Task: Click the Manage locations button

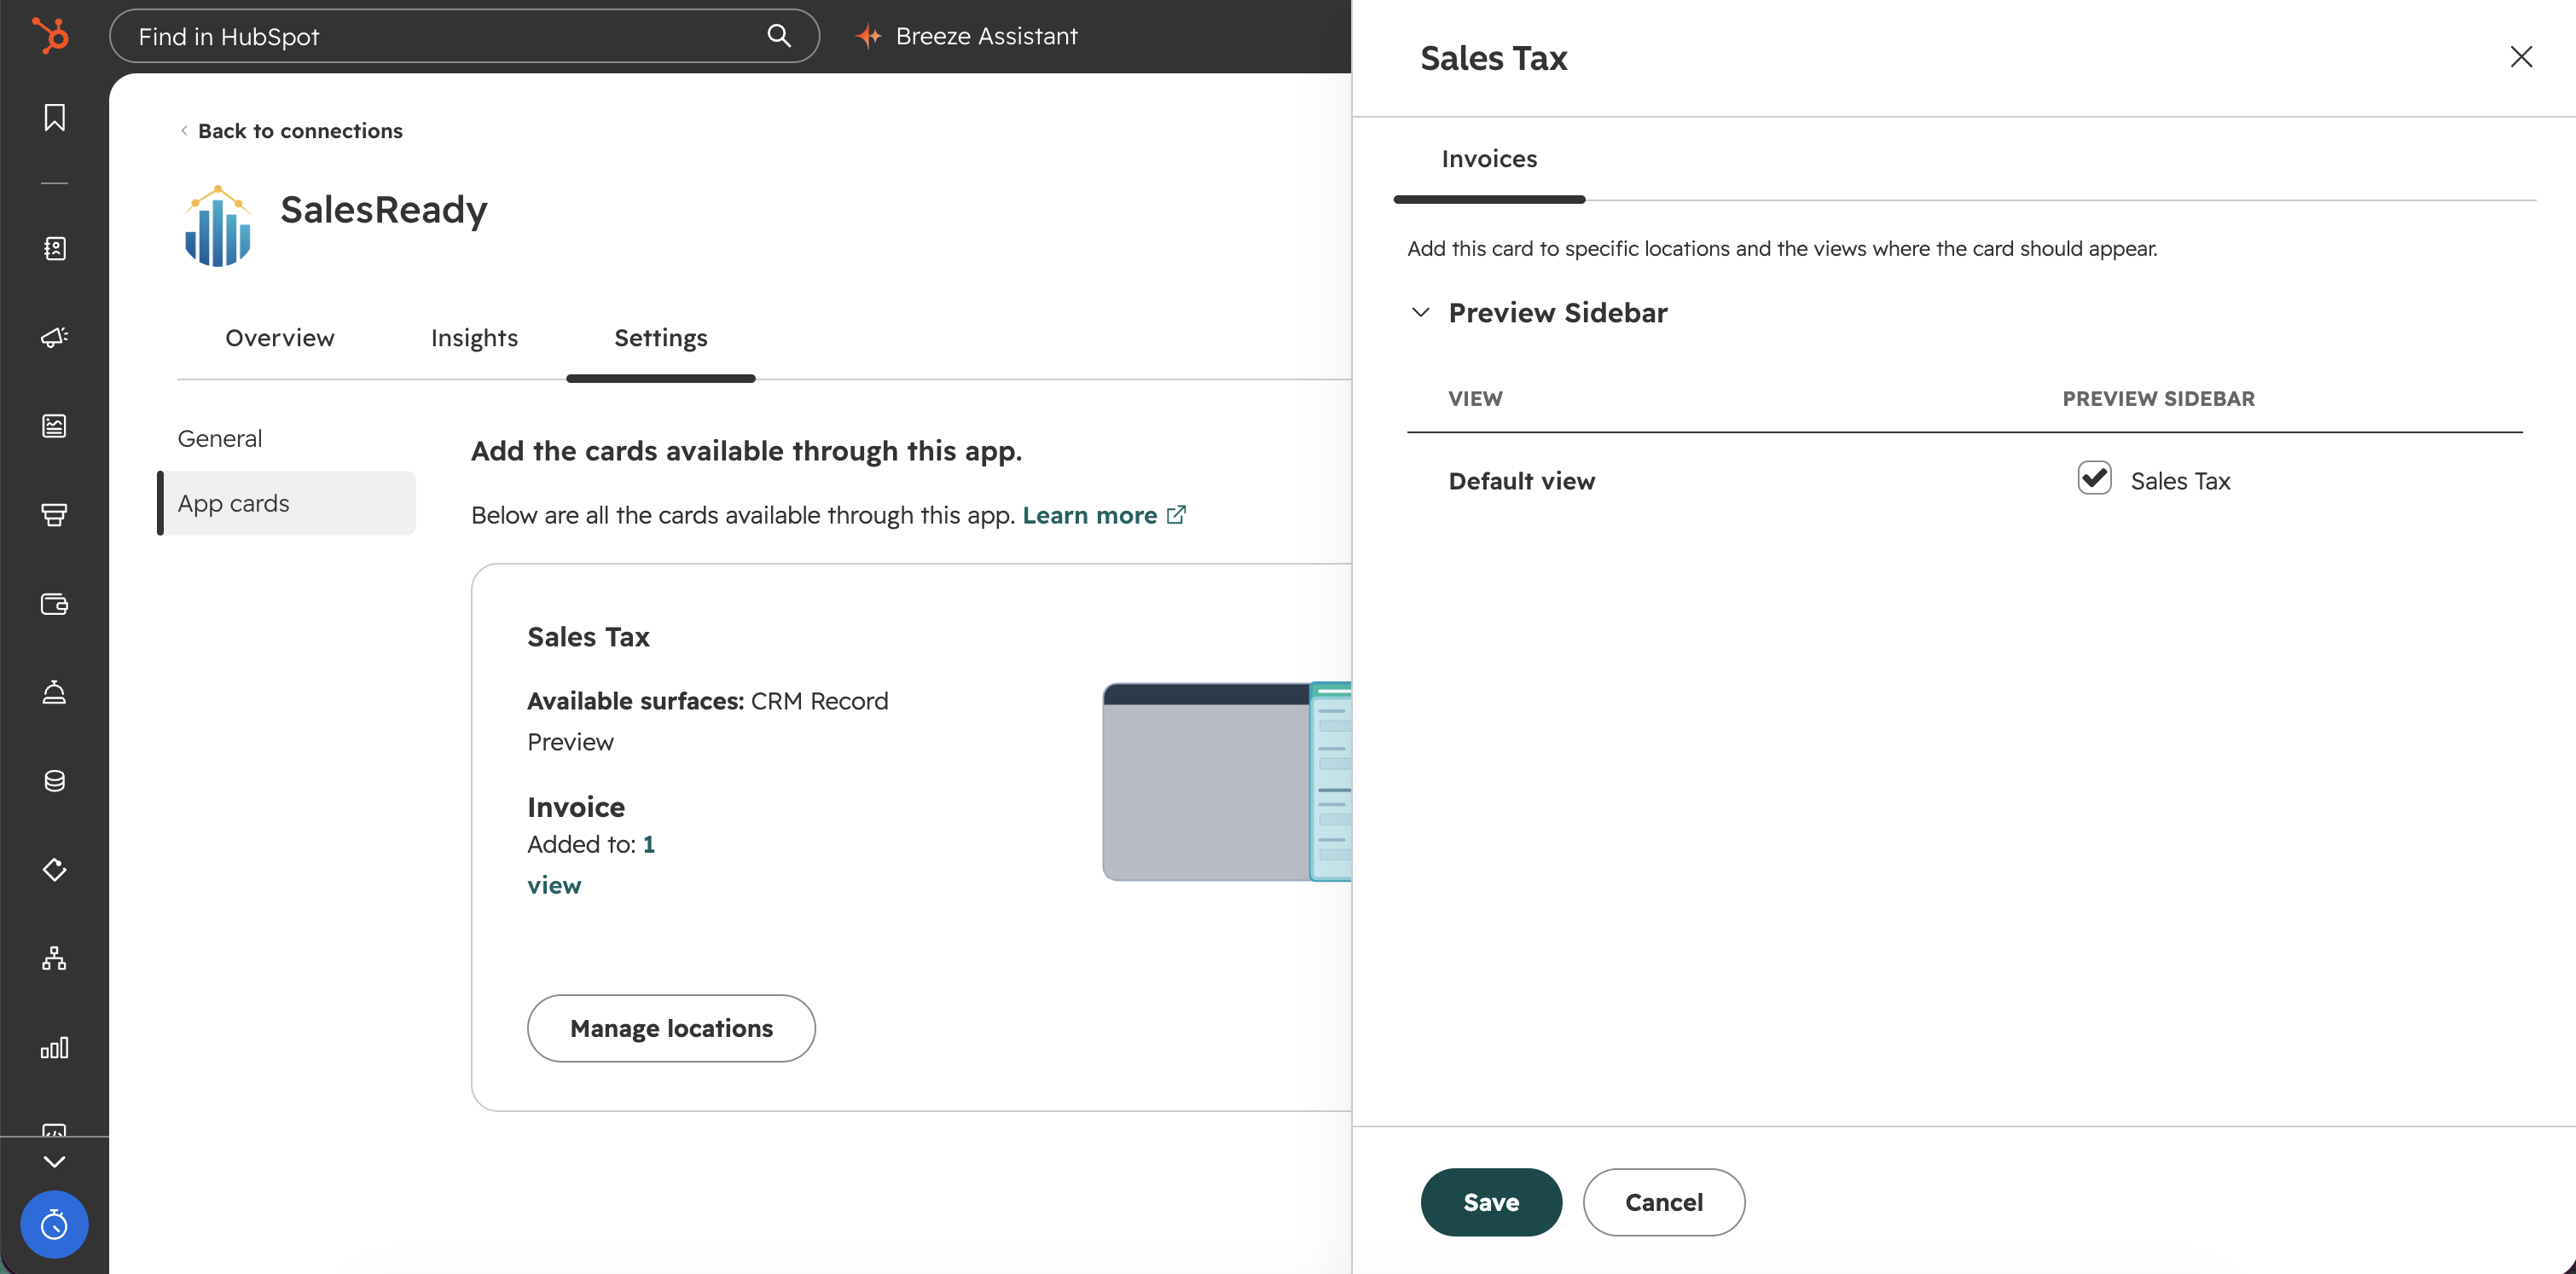Action: 671,1028
